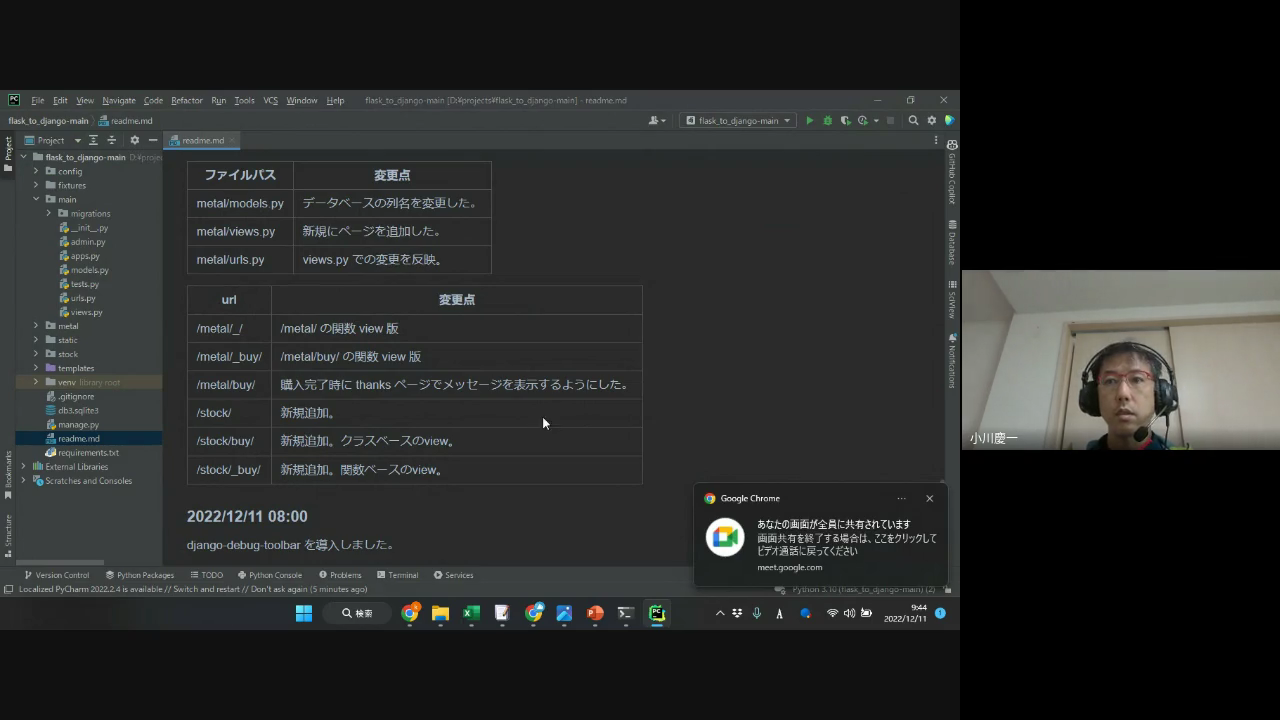Select the readme.md editor tab
This screenshot has height=720, width=1280.
coord(202,141)
